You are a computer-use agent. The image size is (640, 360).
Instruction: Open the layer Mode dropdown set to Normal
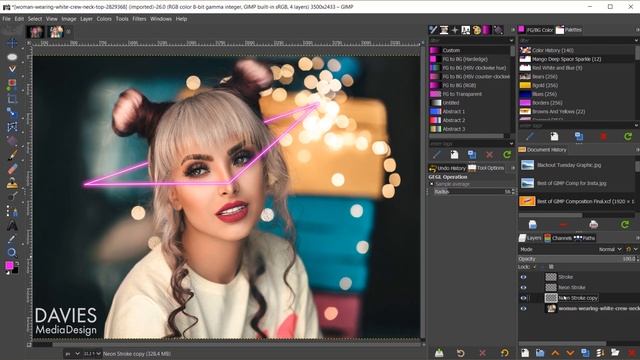[610, 249]
